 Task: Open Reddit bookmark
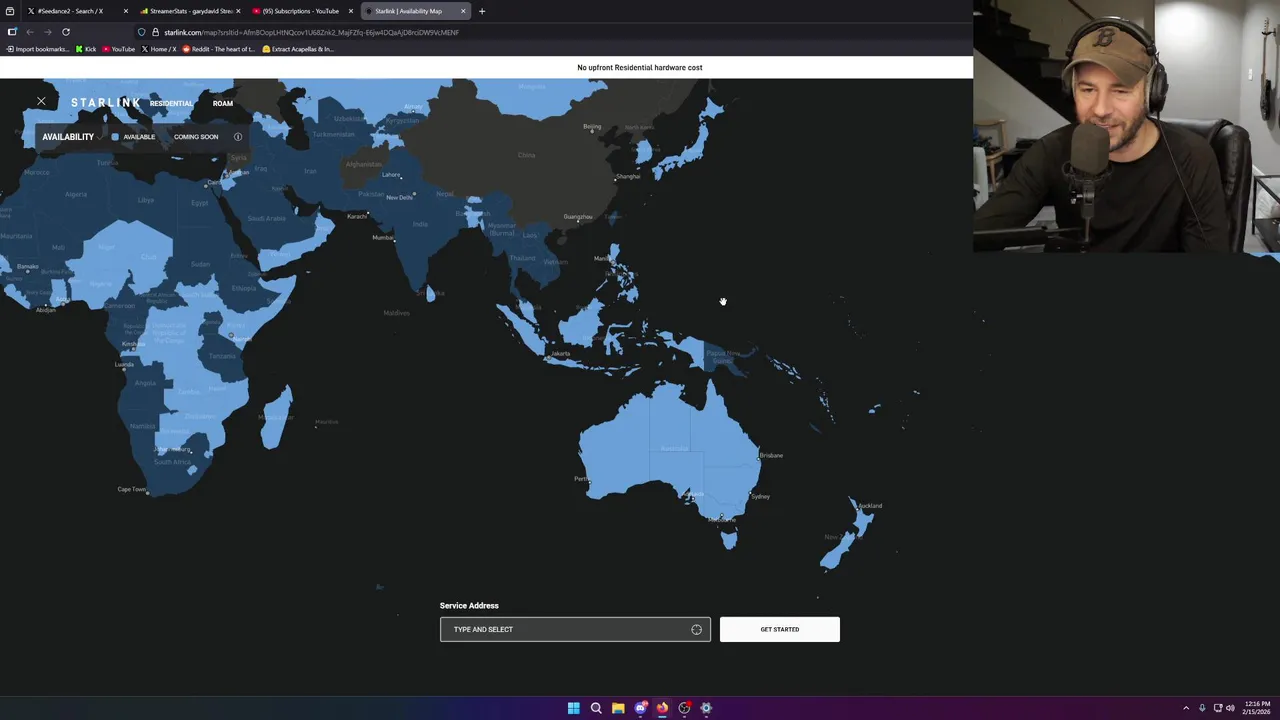(x=219, y=49)
